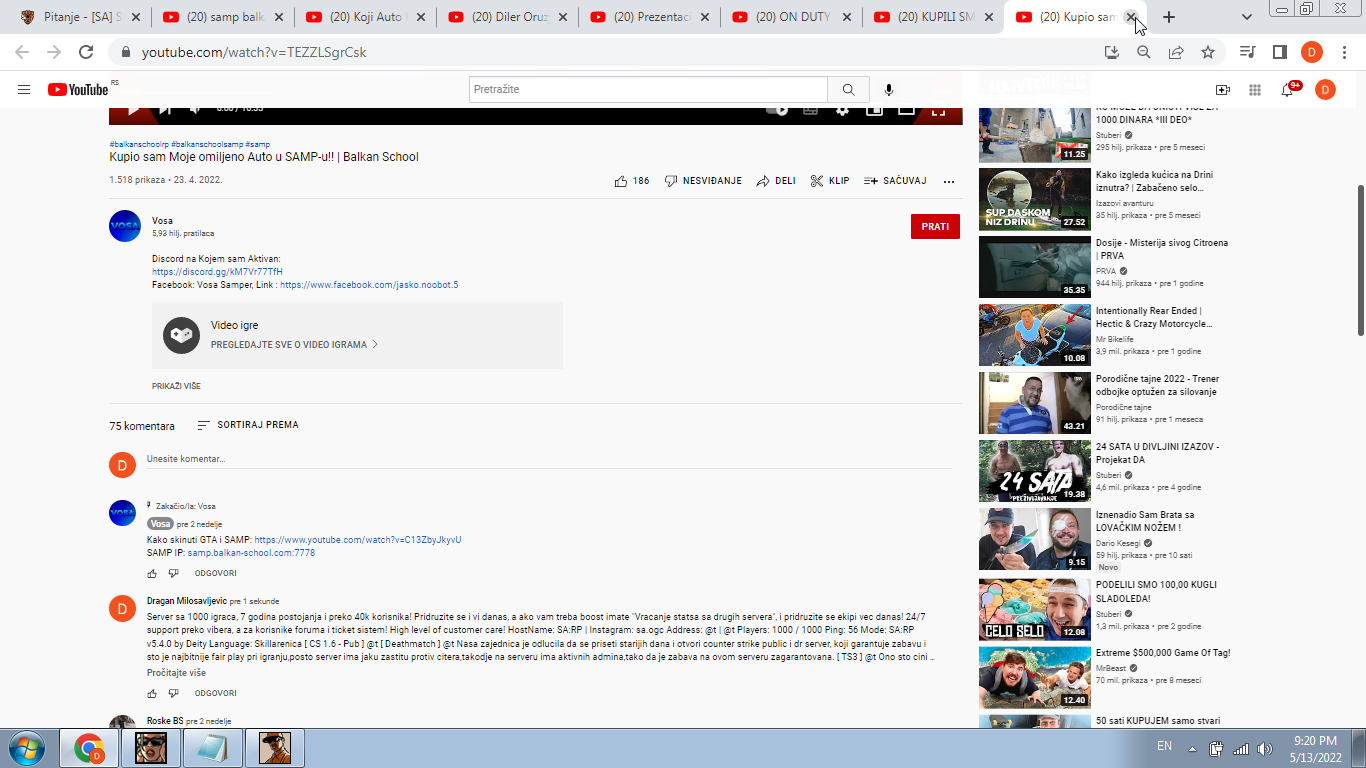Open the facebook.com/jasko.noobot.5 link
Viewport: 1366px width, 768px height.
tap(369, 285)
